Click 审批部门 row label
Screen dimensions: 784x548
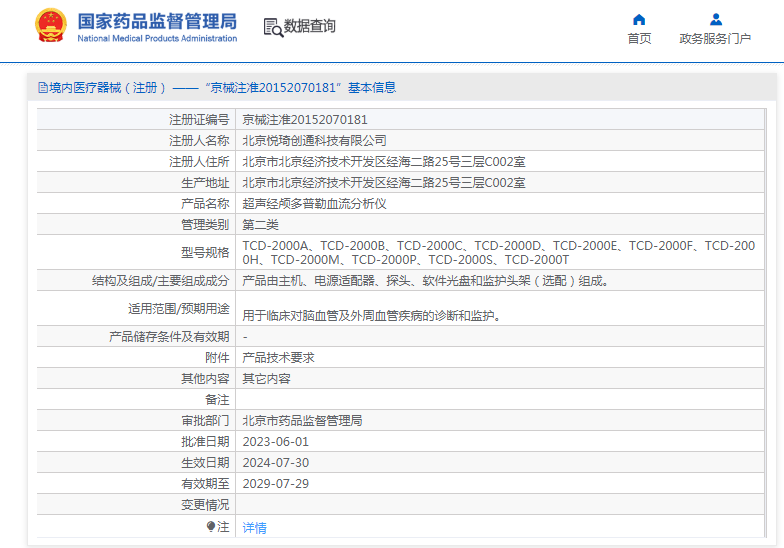coord(204,421)
